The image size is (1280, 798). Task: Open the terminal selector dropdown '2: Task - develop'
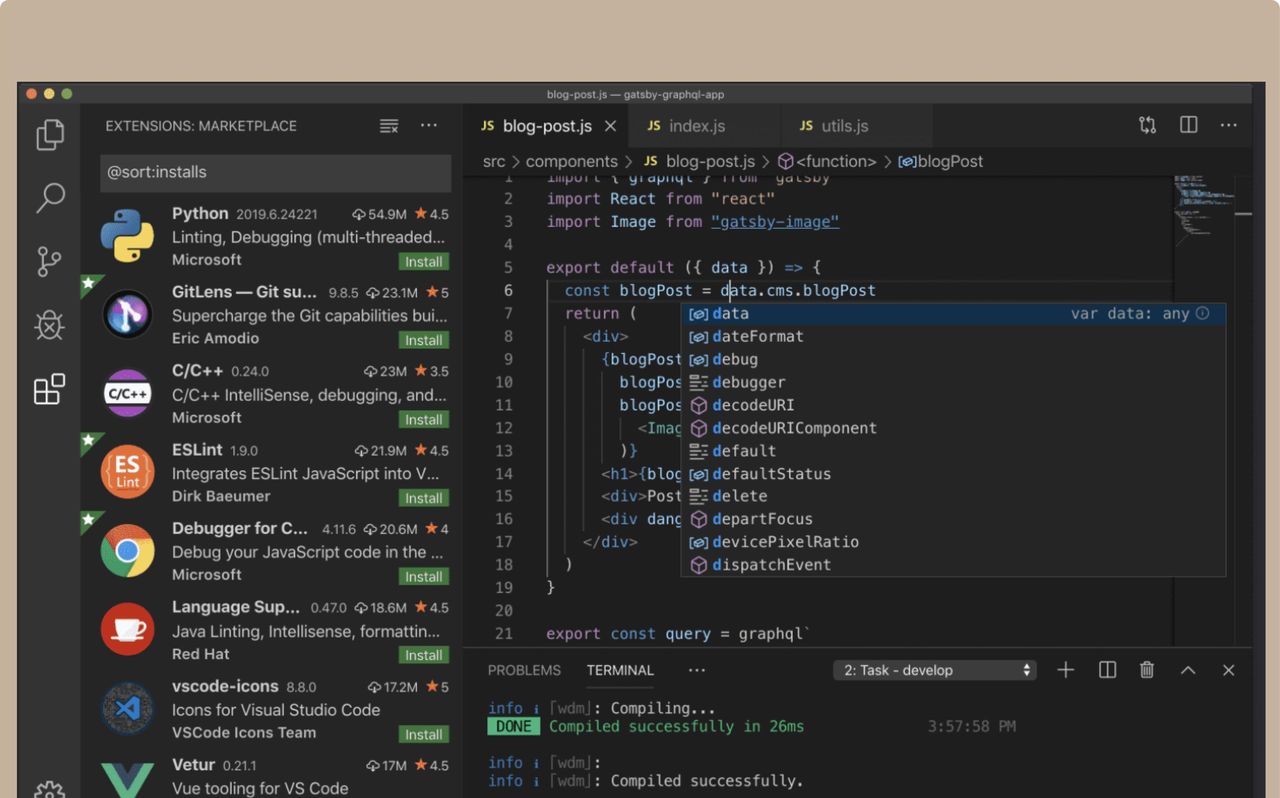click(x=934, y=670)
